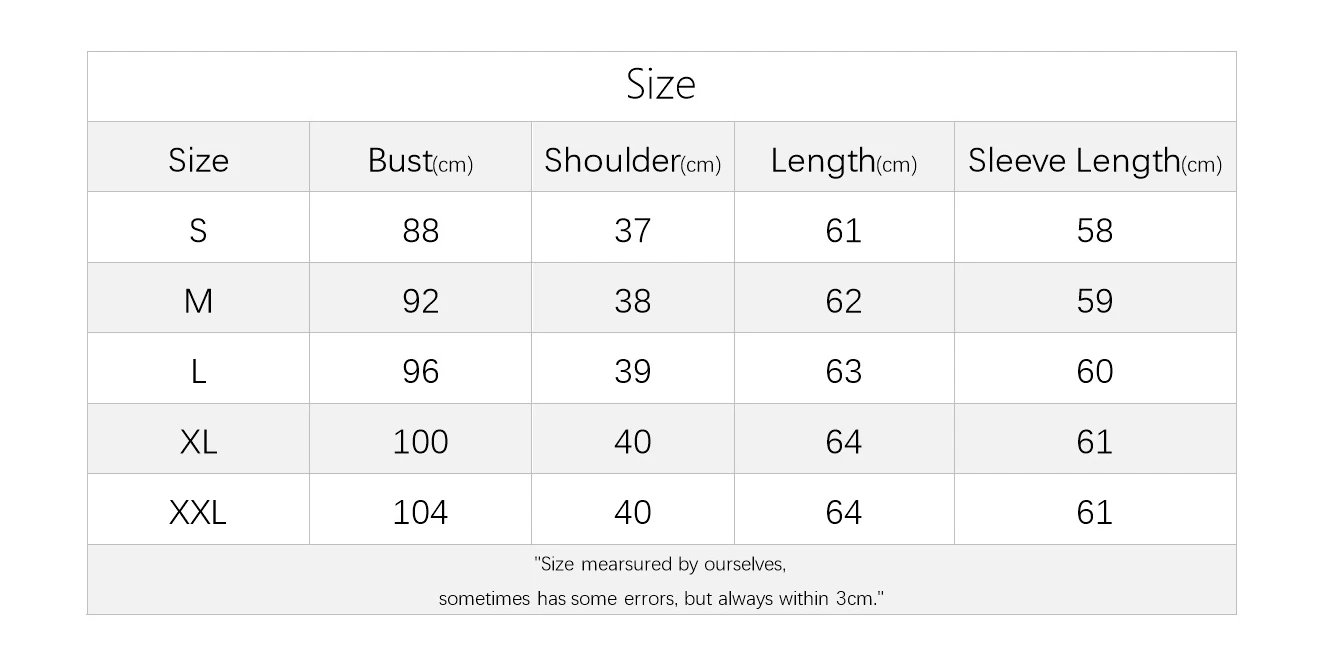
Task: Click the bust value 92
Action: point(420,301)
